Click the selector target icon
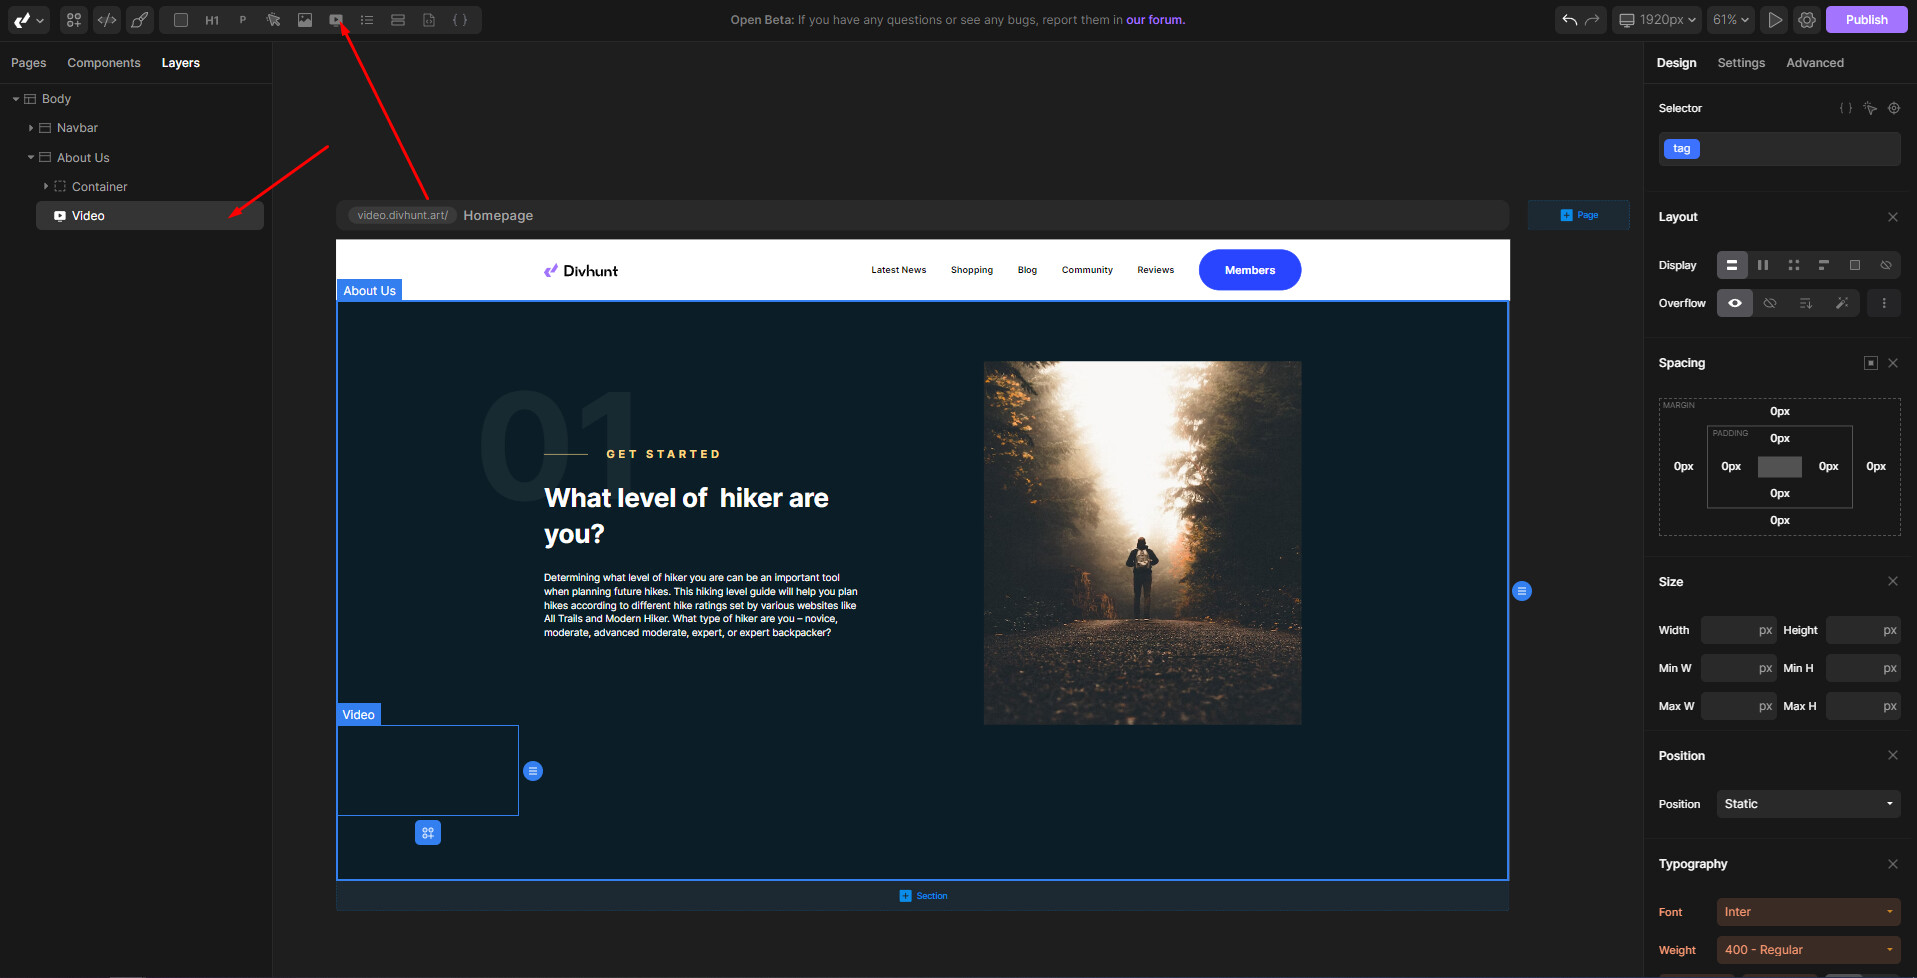Screen dimensions: 1917x978 1894,108
